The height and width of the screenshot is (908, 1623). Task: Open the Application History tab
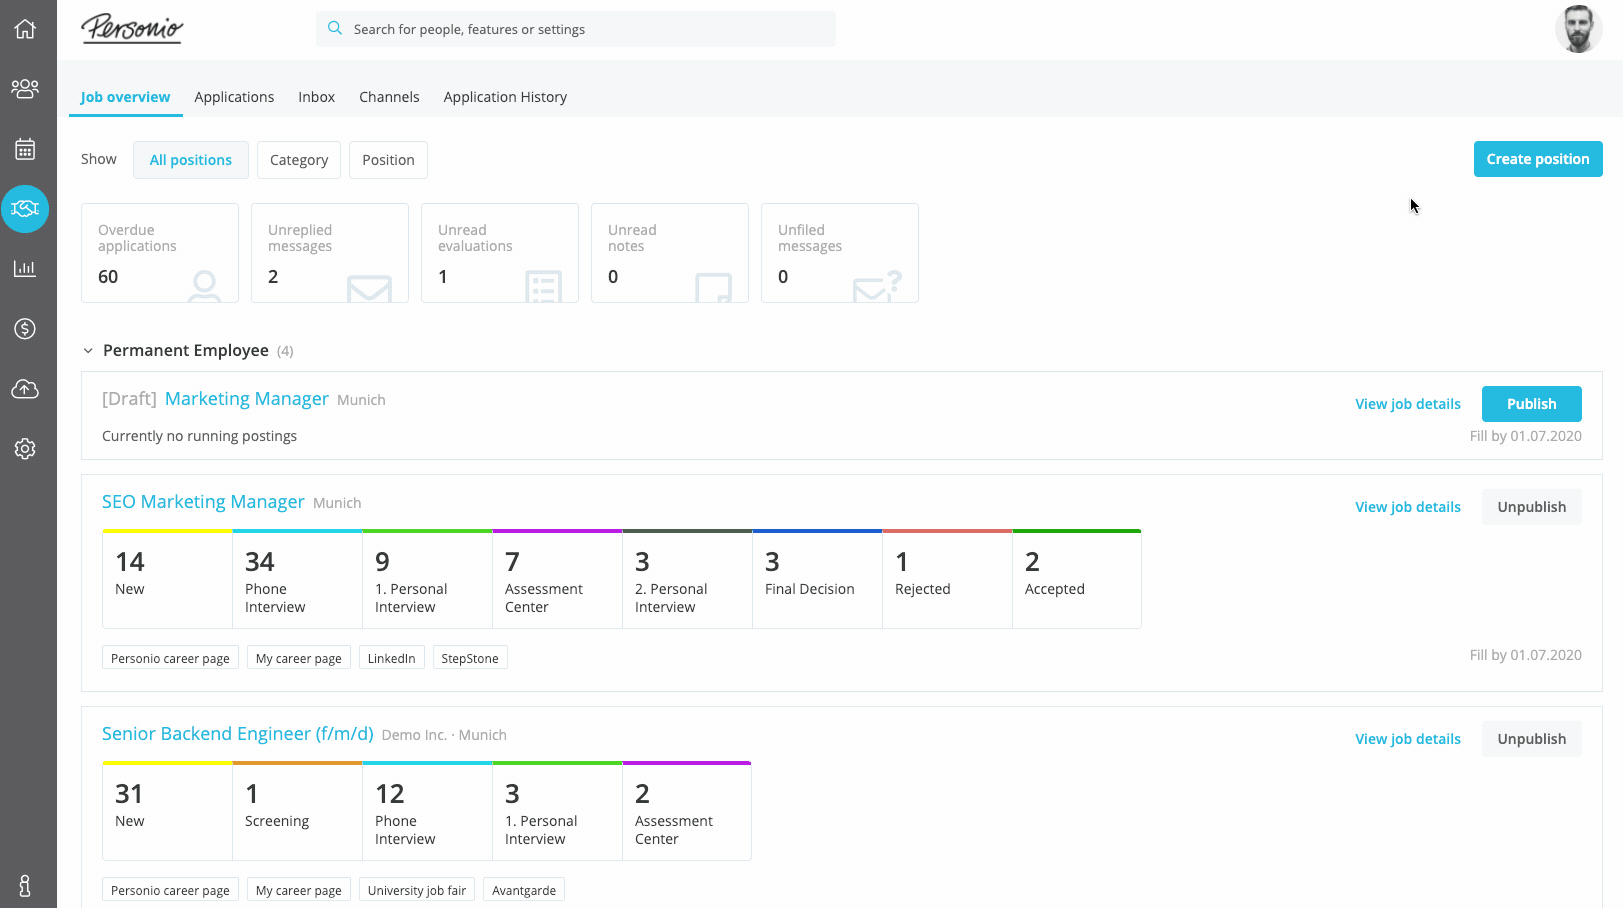505,97
